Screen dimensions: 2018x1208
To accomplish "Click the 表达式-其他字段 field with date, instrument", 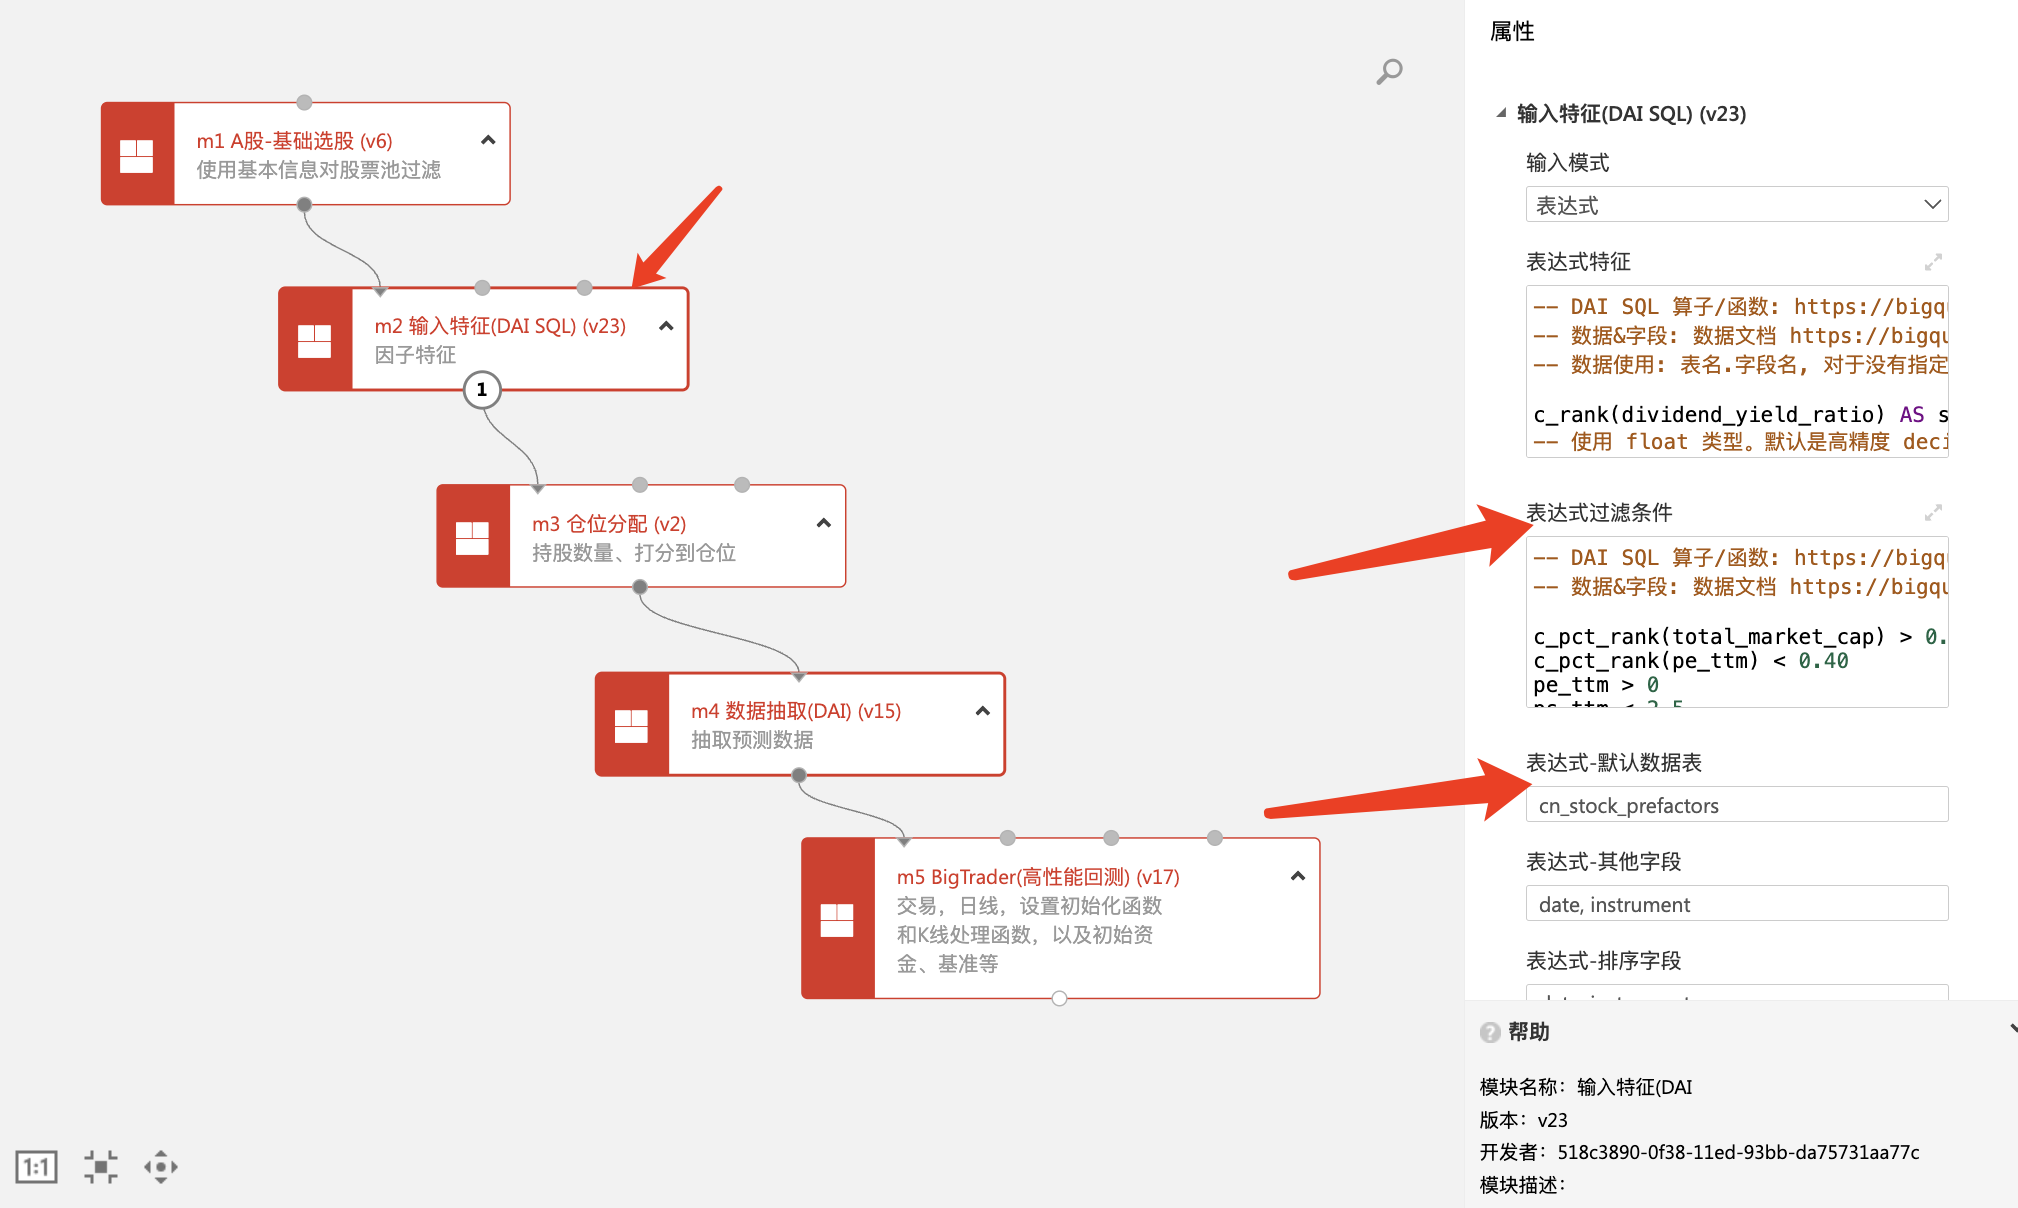I will point(1736,904).
